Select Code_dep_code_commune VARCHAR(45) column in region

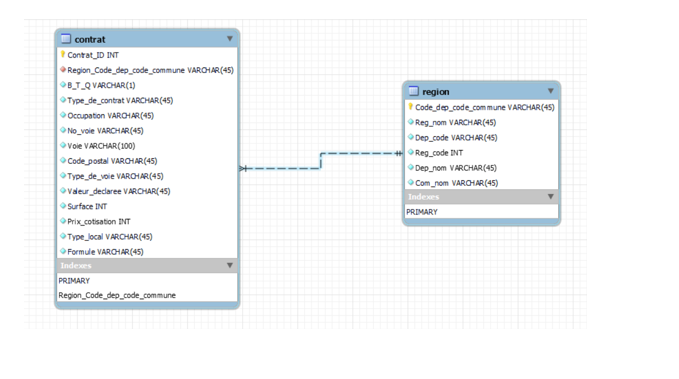(x=485, y=107)
